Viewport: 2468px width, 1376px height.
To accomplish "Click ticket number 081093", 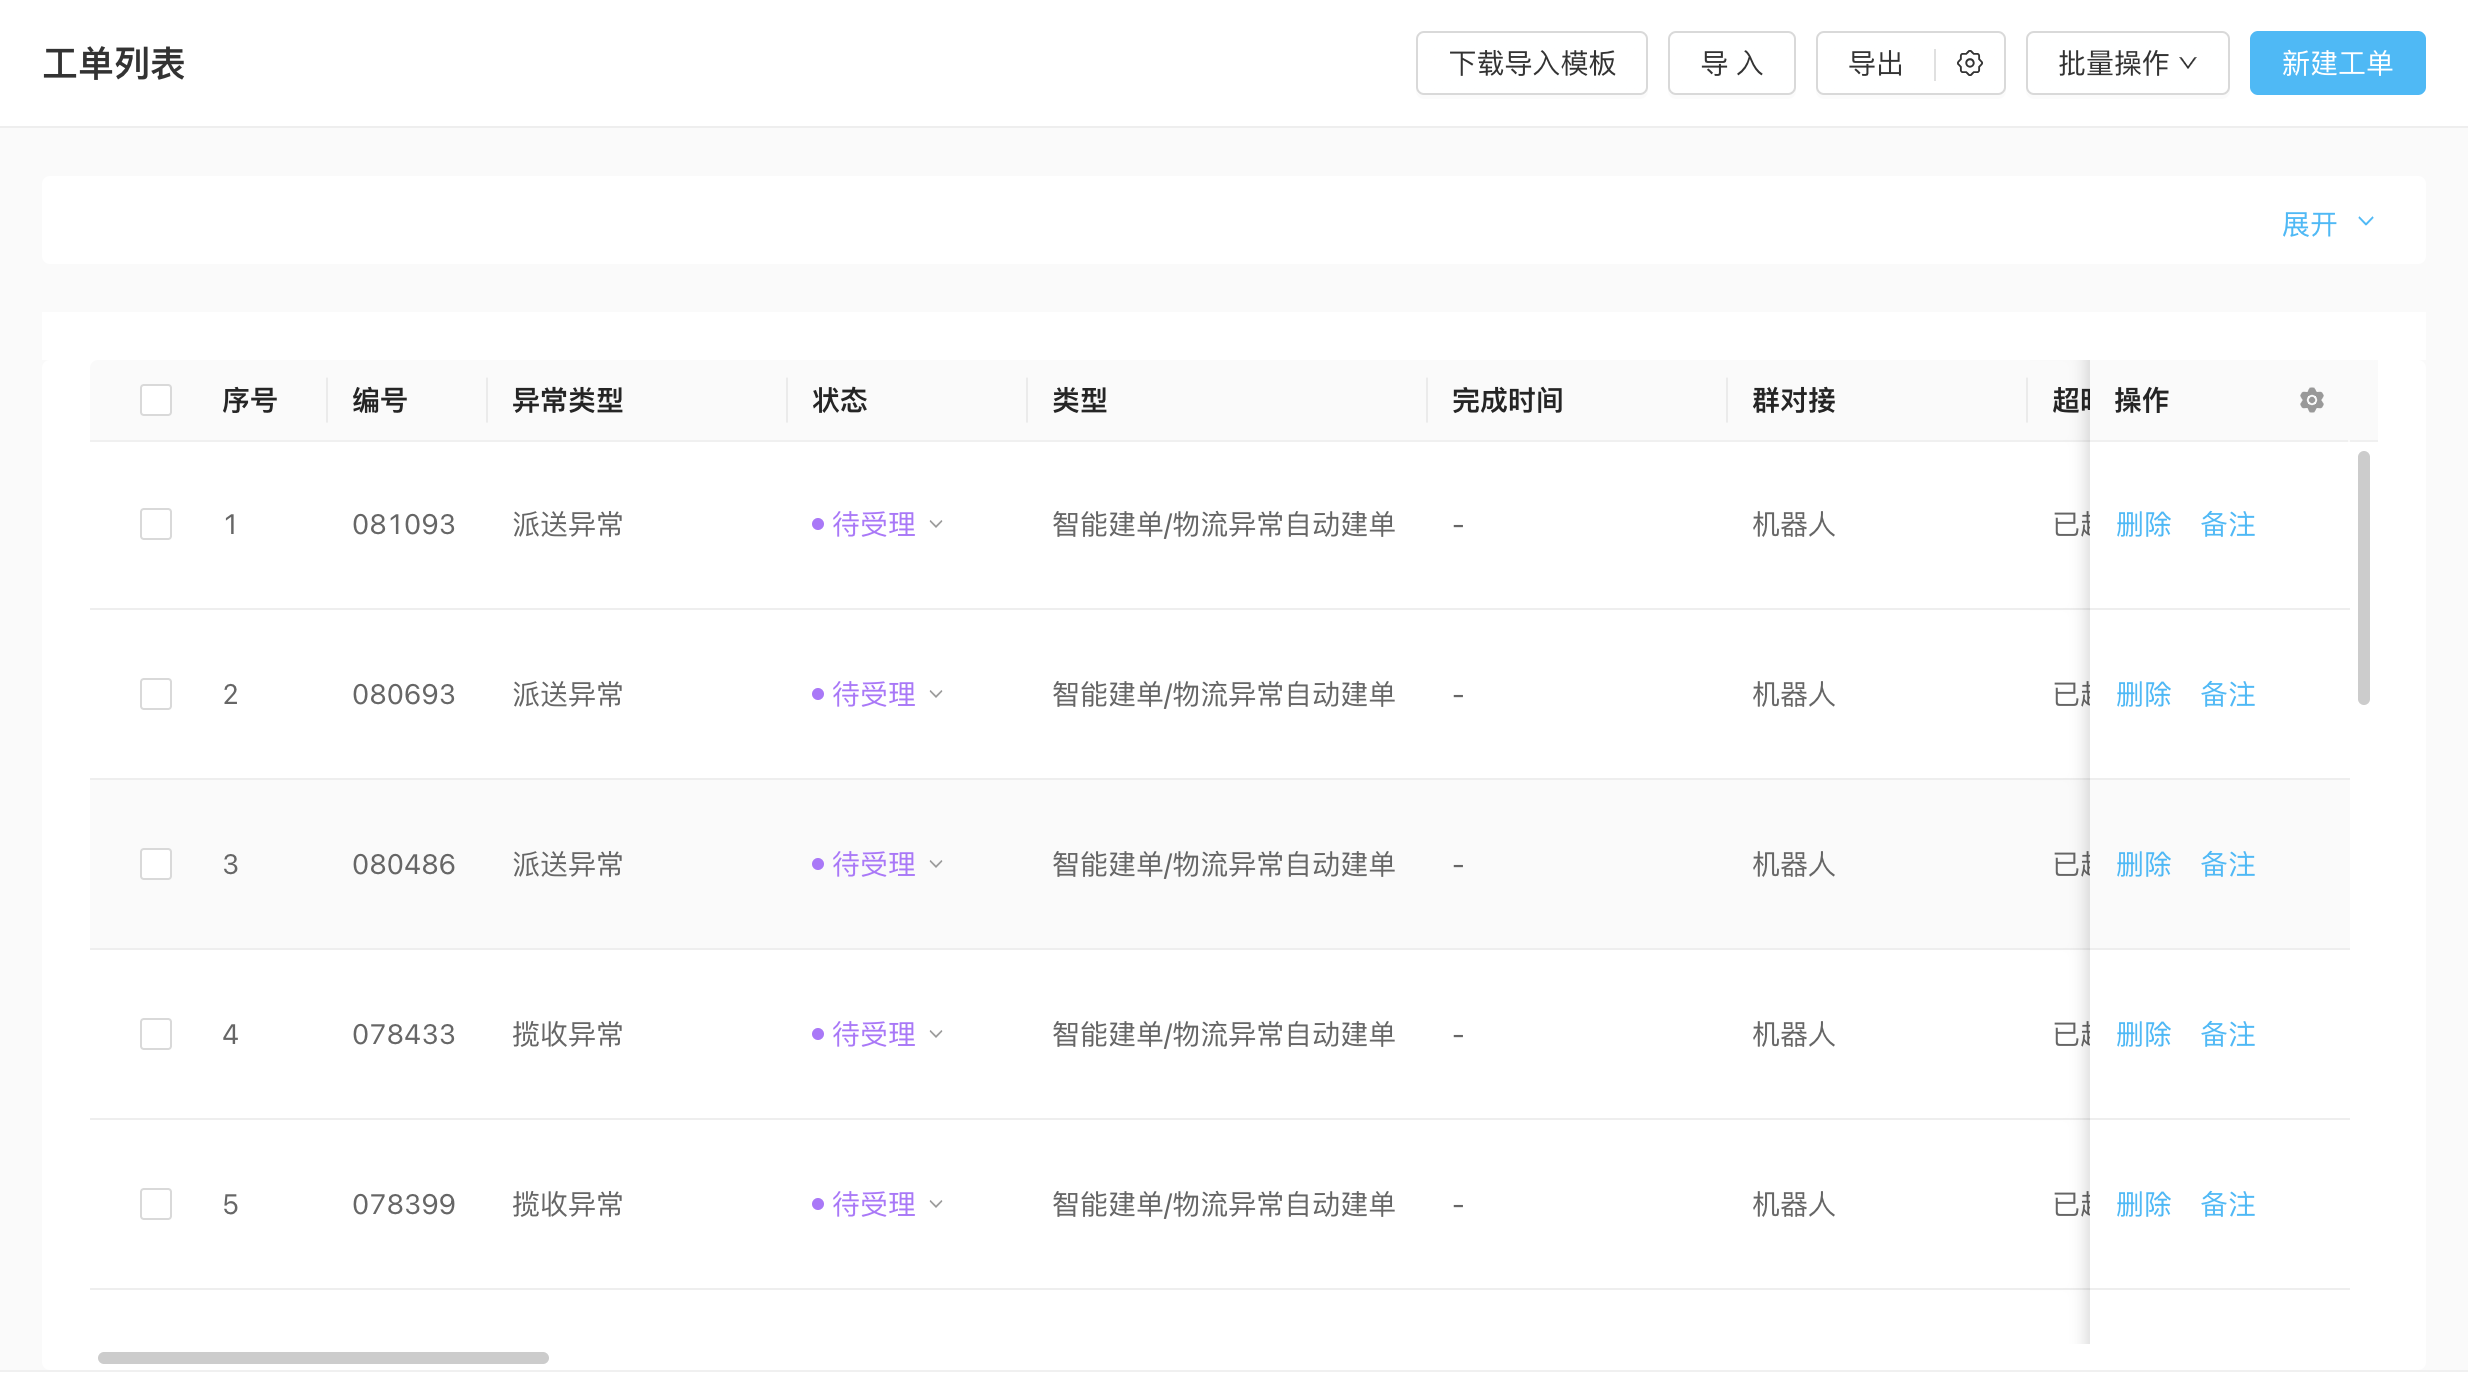I will click(403, 524).
